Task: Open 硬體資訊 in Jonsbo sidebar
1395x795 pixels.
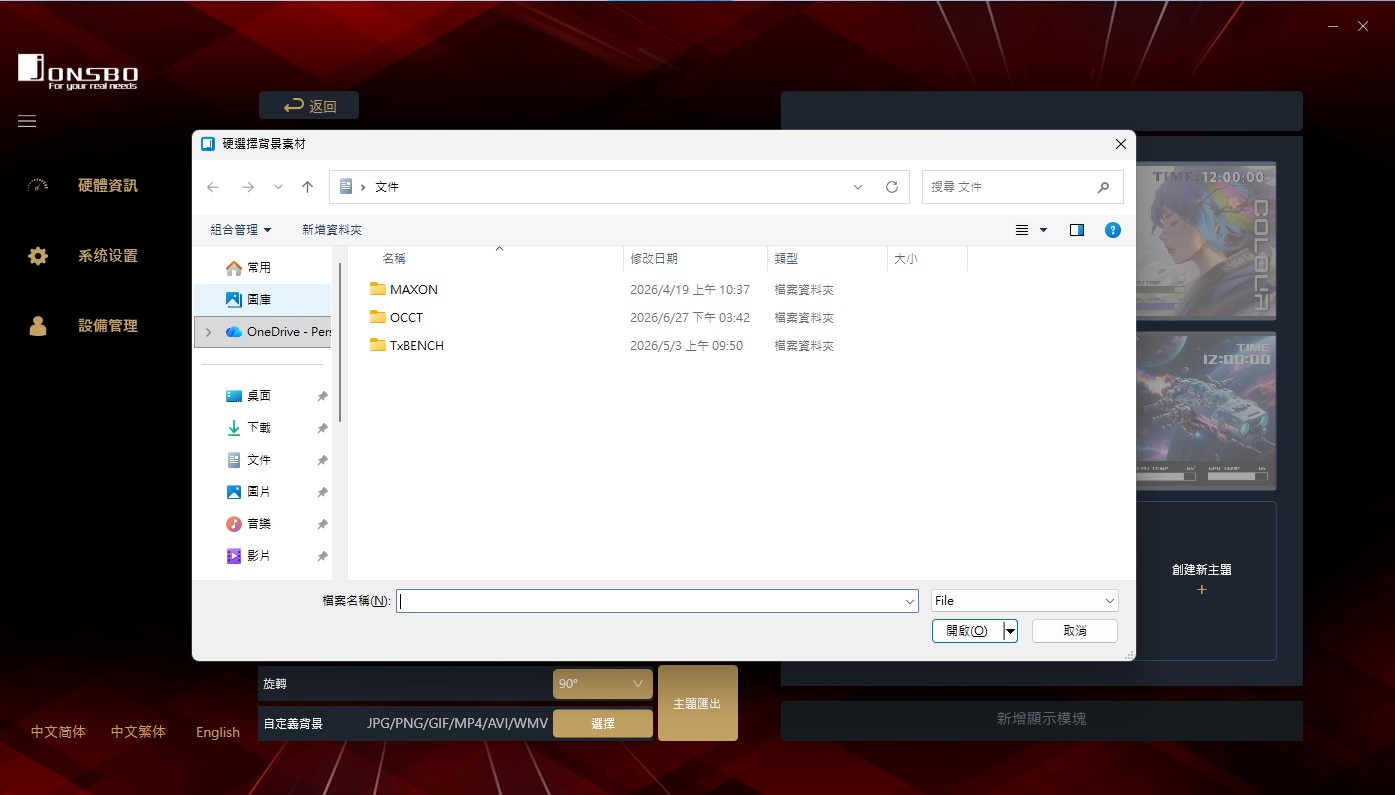Action: click(108, 186)
